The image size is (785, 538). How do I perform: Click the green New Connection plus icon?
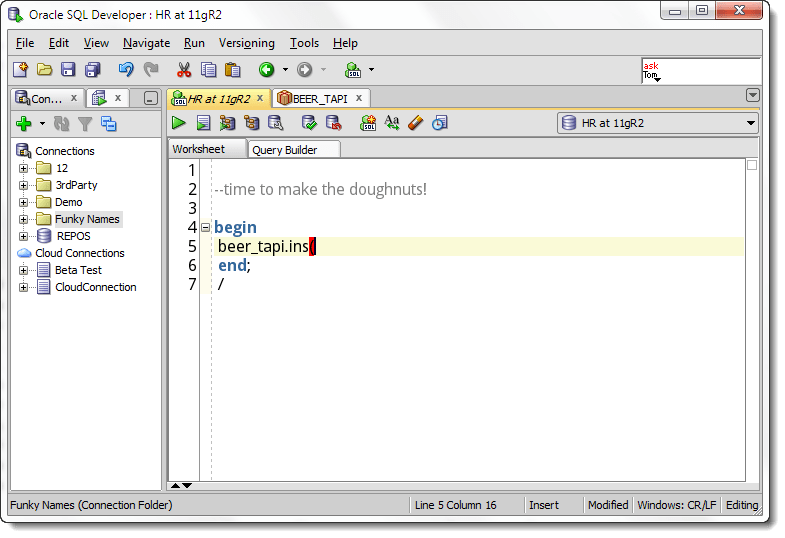tap(24, 123)
